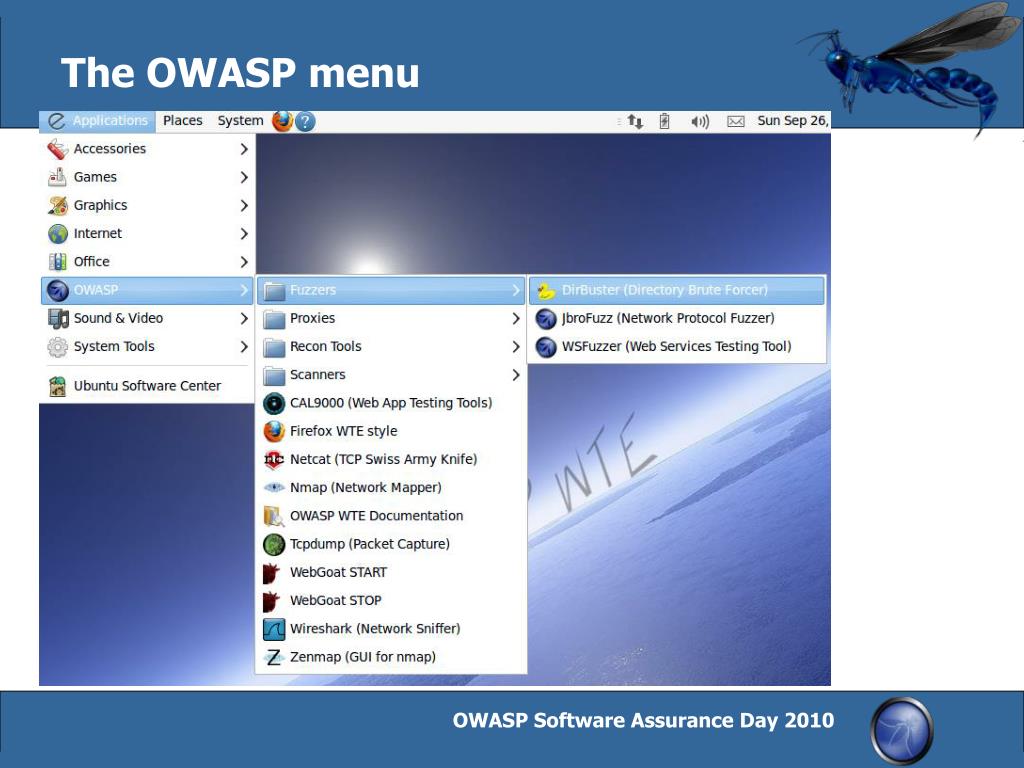Viewport: 1024px width, 768px height.
Task: Open the Applications menu
Action: coord(97,121)
